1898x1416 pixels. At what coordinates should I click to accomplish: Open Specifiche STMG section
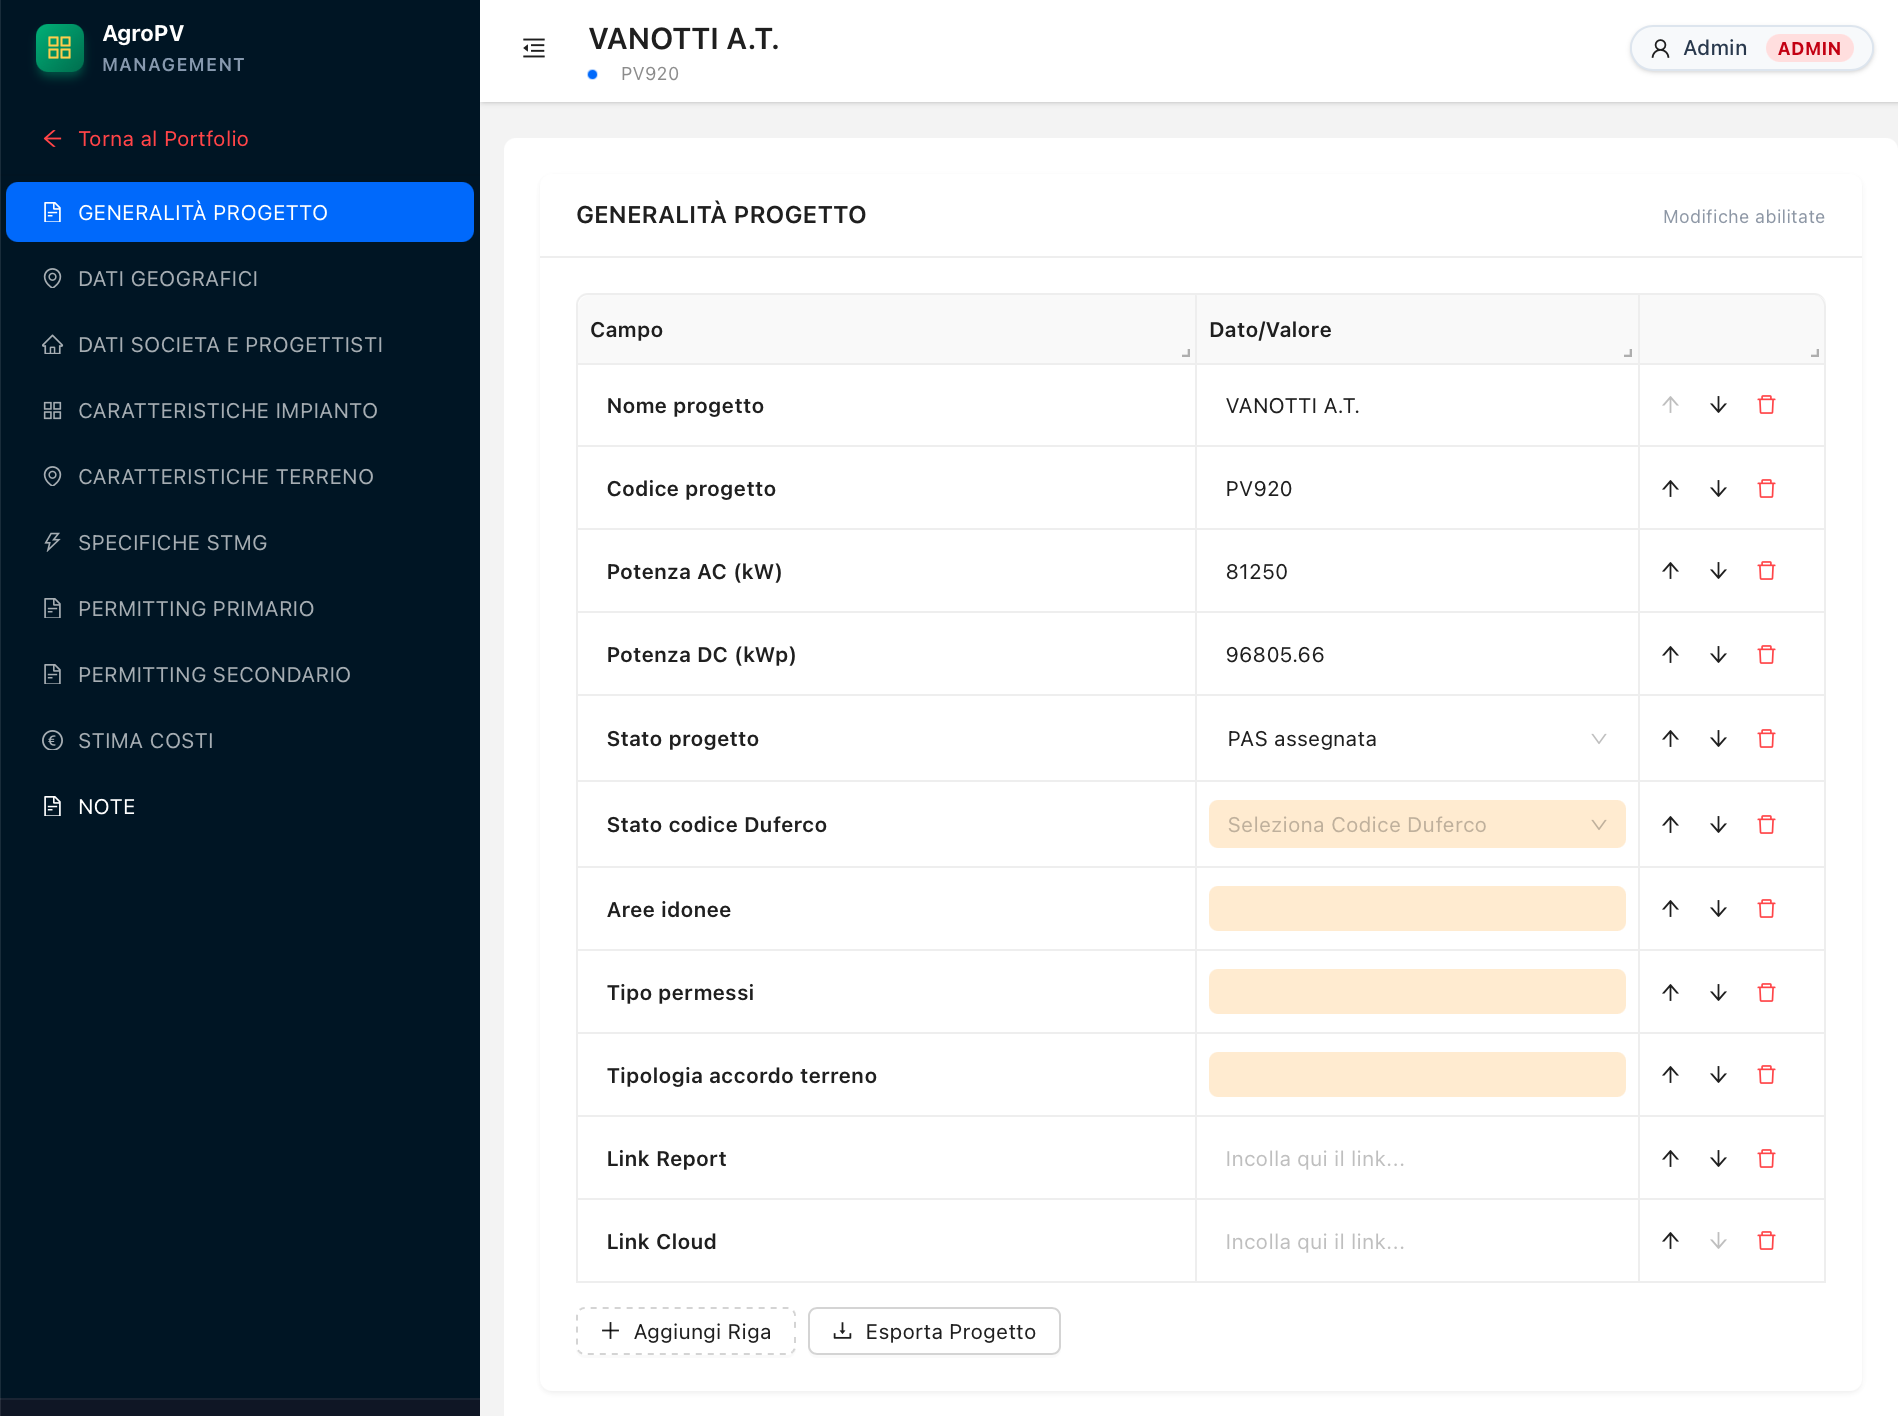[x=240, y=542]
